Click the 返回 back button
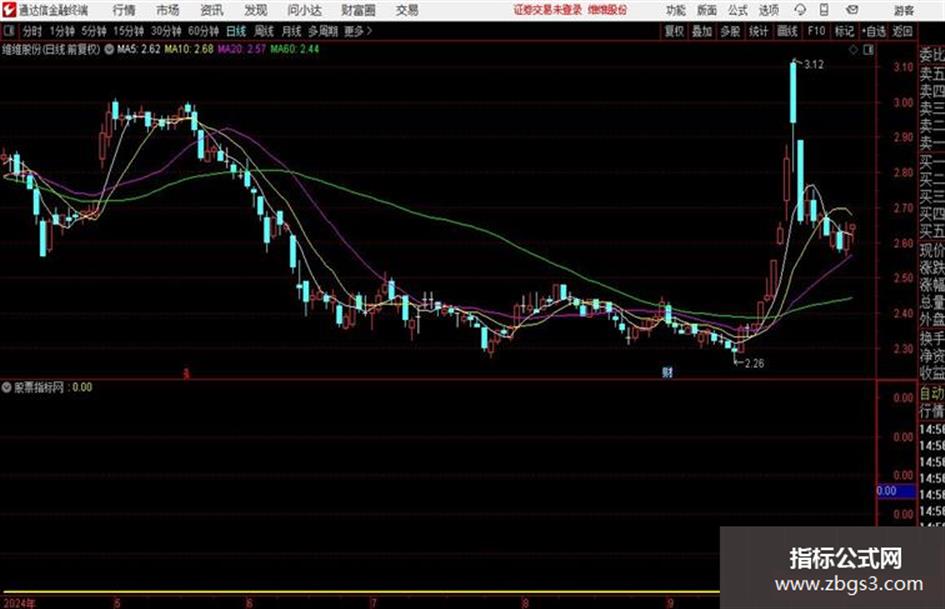Viewport: 945px width, 609px height. point(902,31)
